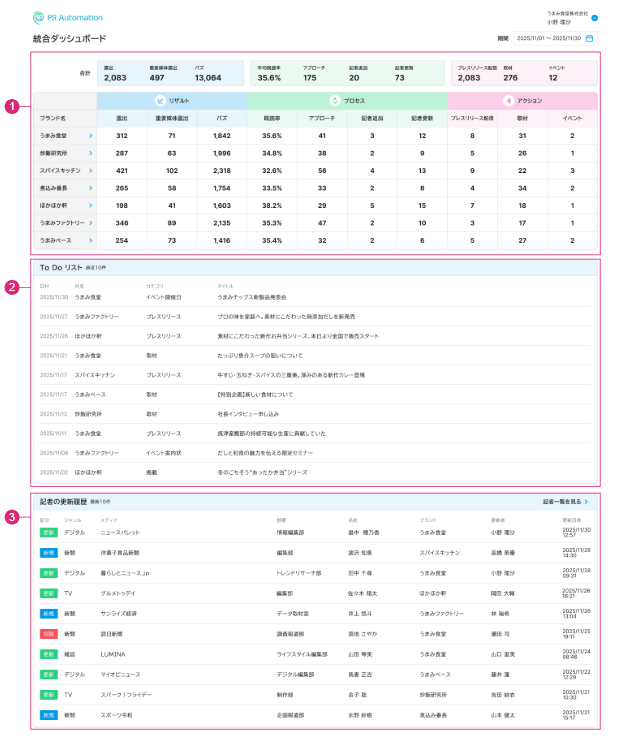Expand the うまみベース brand row chevron

pos(90,241)
